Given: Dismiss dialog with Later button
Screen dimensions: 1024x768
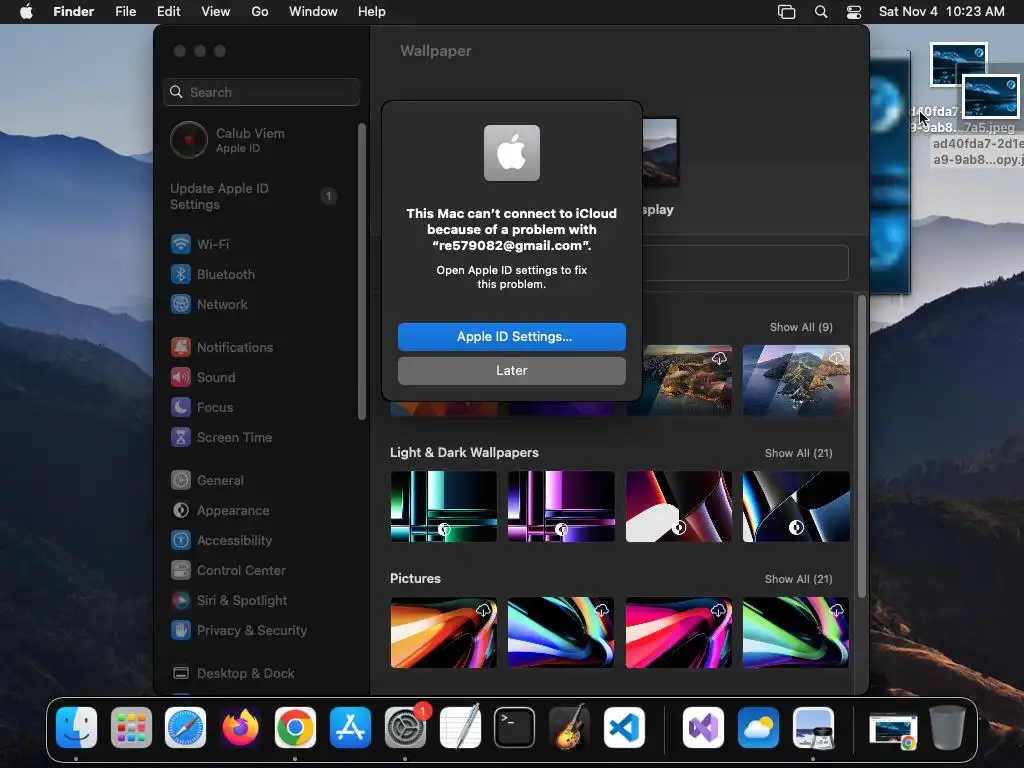Looking at the screenshot, I should pos(512,371).
